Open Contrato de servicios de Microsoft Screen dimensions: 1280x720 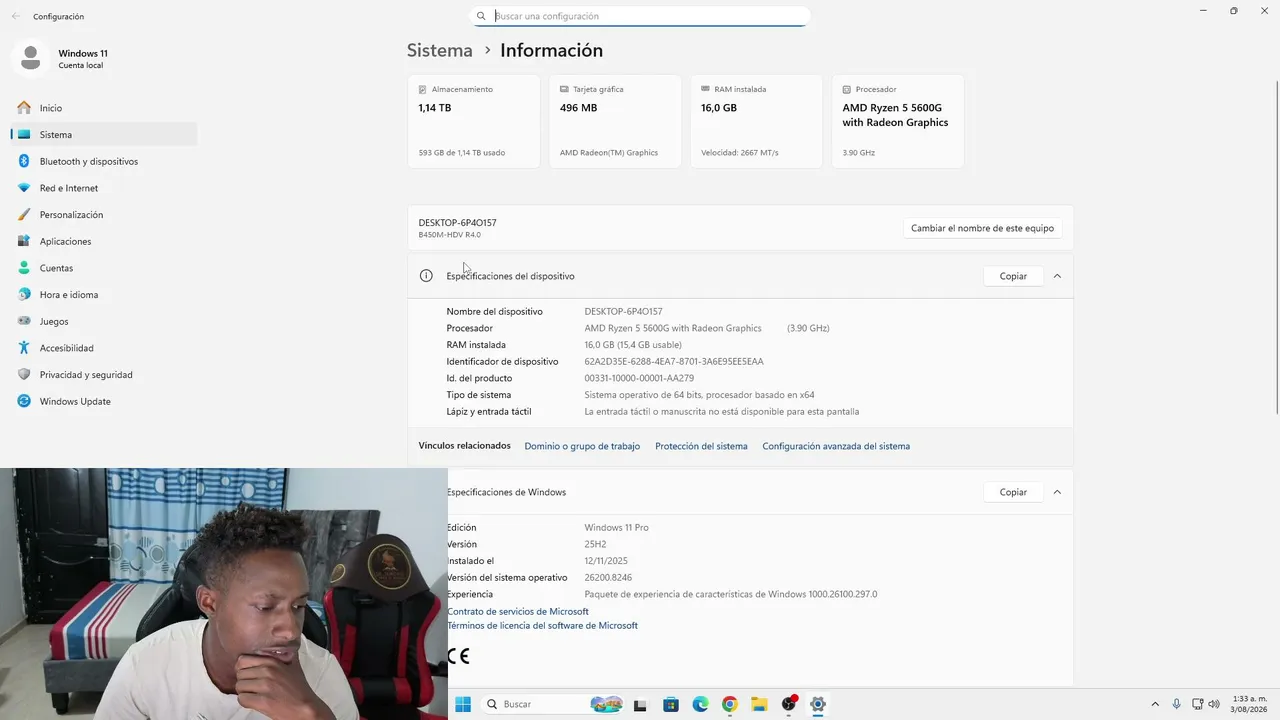[x=518, y=611]
